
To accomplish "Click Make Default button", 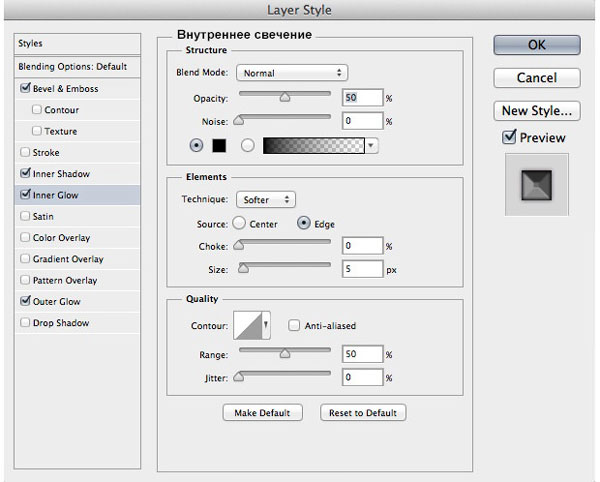I will click(x=262, y=413).
